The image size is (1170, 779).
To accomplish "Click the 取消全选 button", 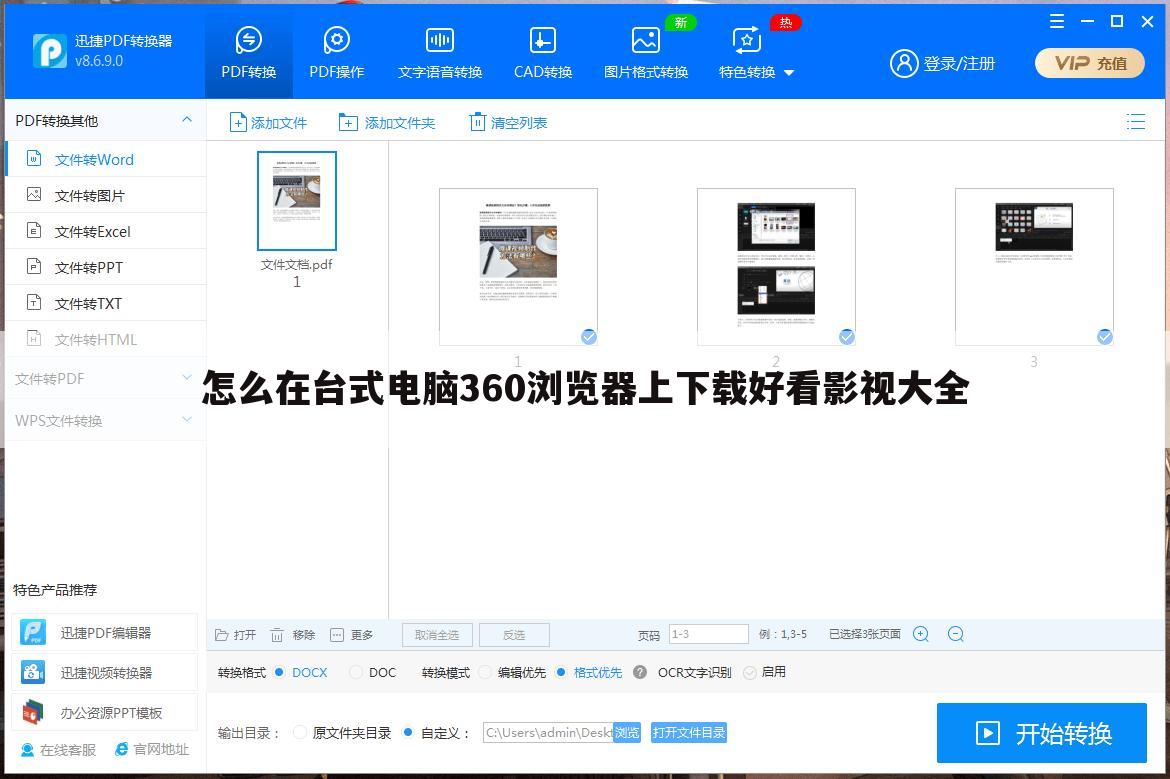I will point(437,635).
